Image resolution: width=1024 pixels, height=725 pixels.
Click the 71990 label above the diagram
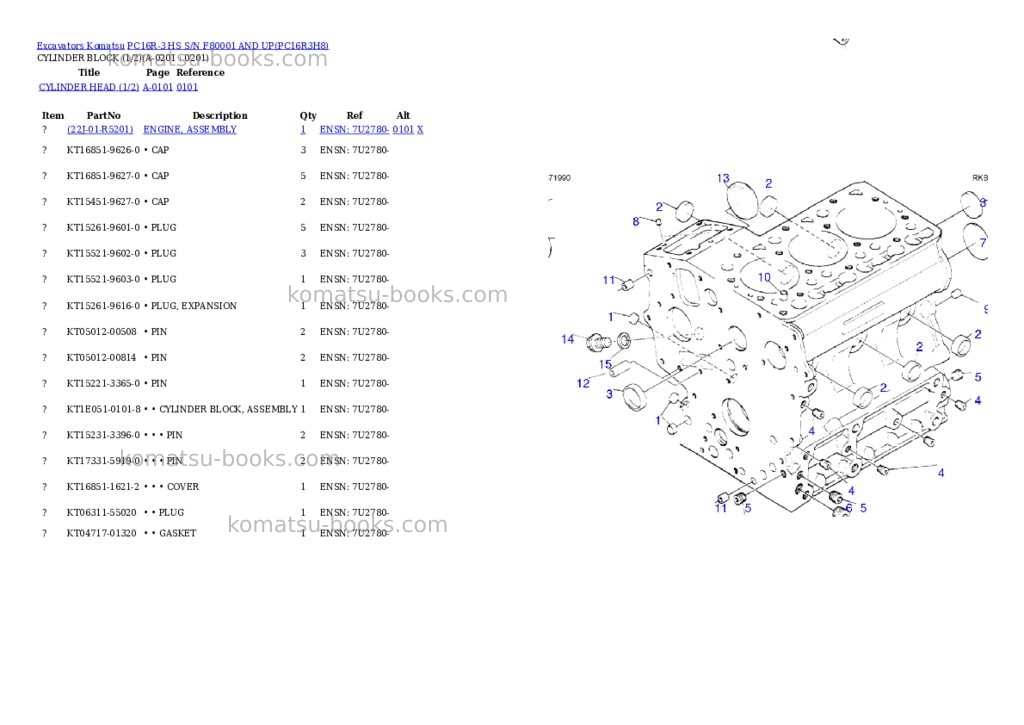click(x=560, y=178)
